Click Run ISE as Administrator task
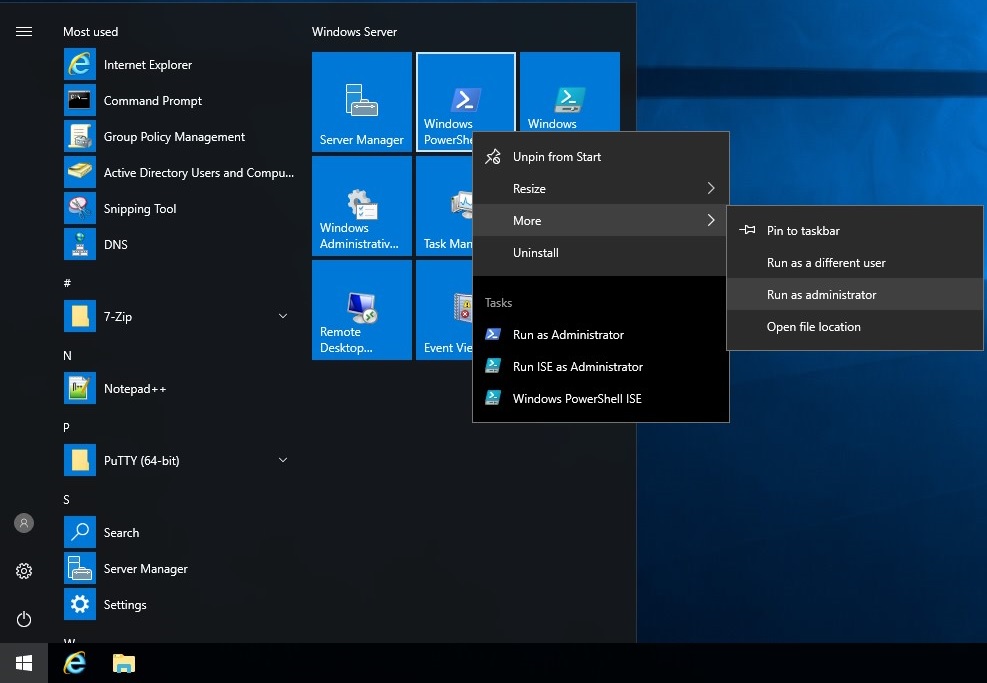Image resolution: width=987 pixels, height=683 pixels. (577, 367)
